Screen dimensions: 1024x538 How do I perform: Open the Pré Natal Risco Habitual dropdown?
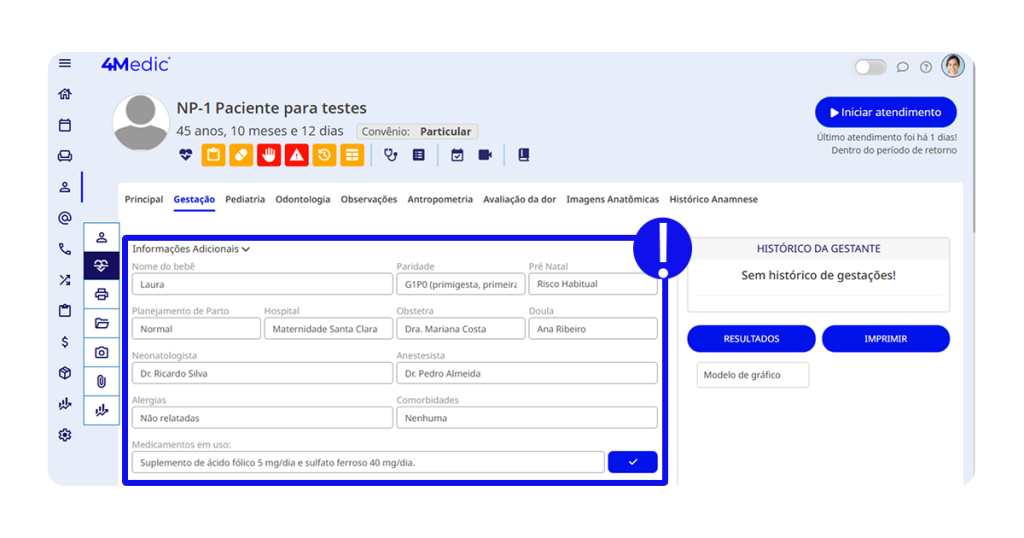click(x=592, y=284)
